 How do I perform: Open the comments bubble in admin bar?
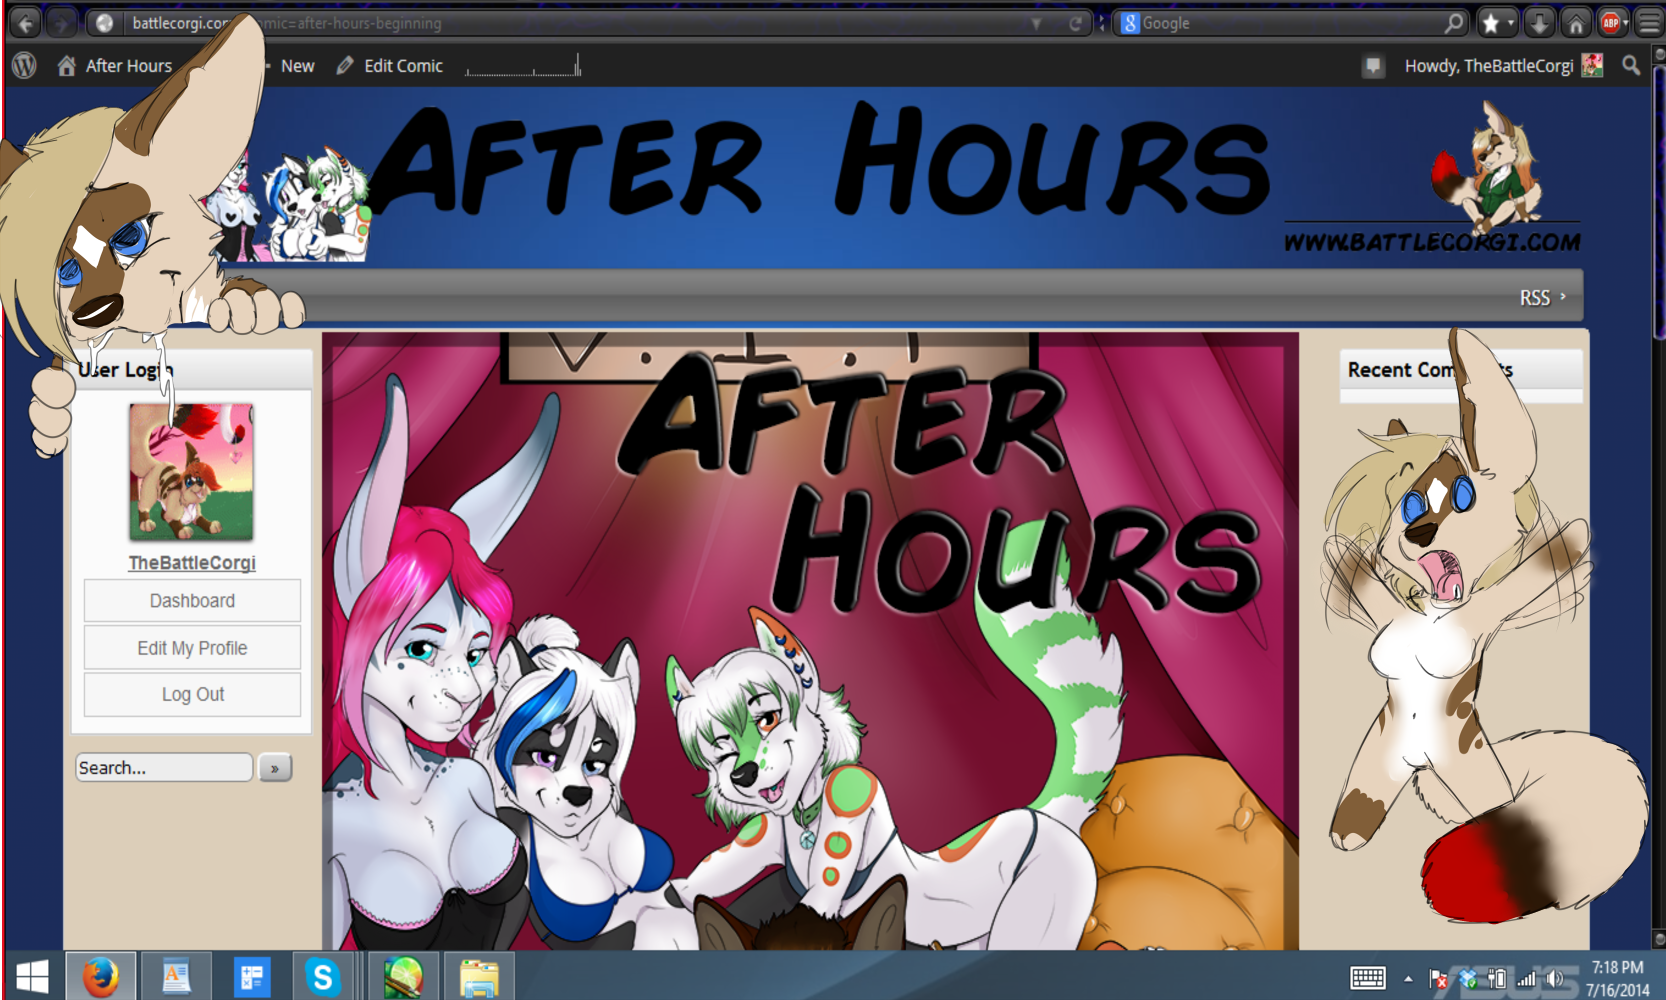click(1373, 66)
